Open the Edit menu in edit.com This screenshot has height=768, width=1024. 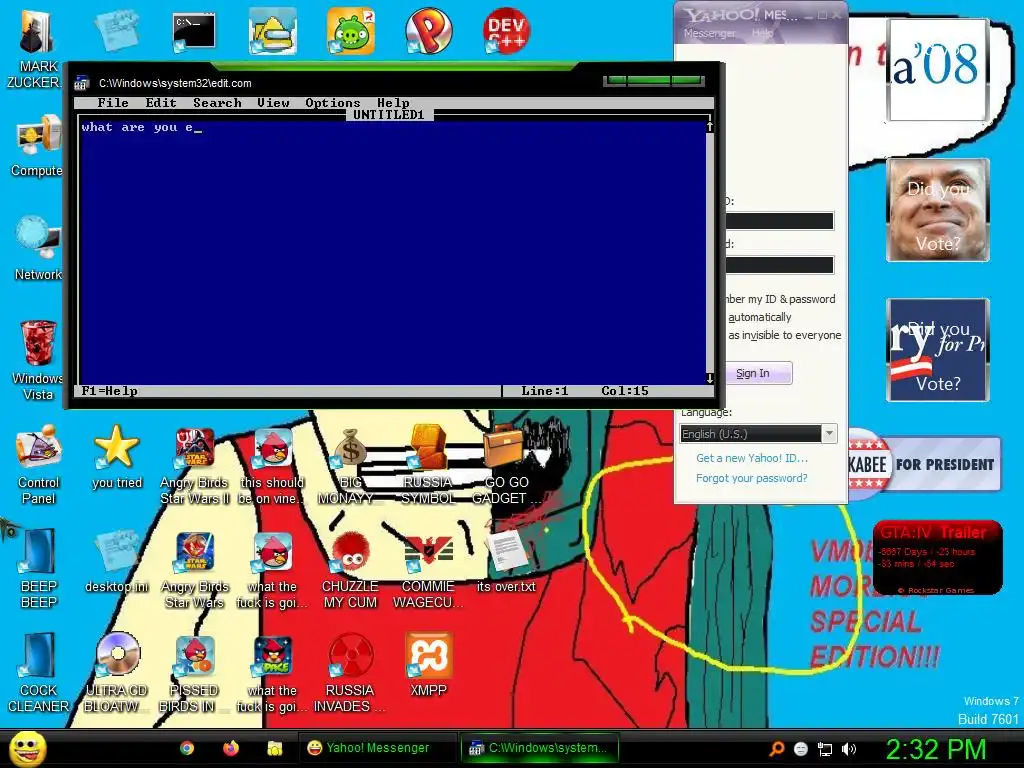[x=161, y=103]
